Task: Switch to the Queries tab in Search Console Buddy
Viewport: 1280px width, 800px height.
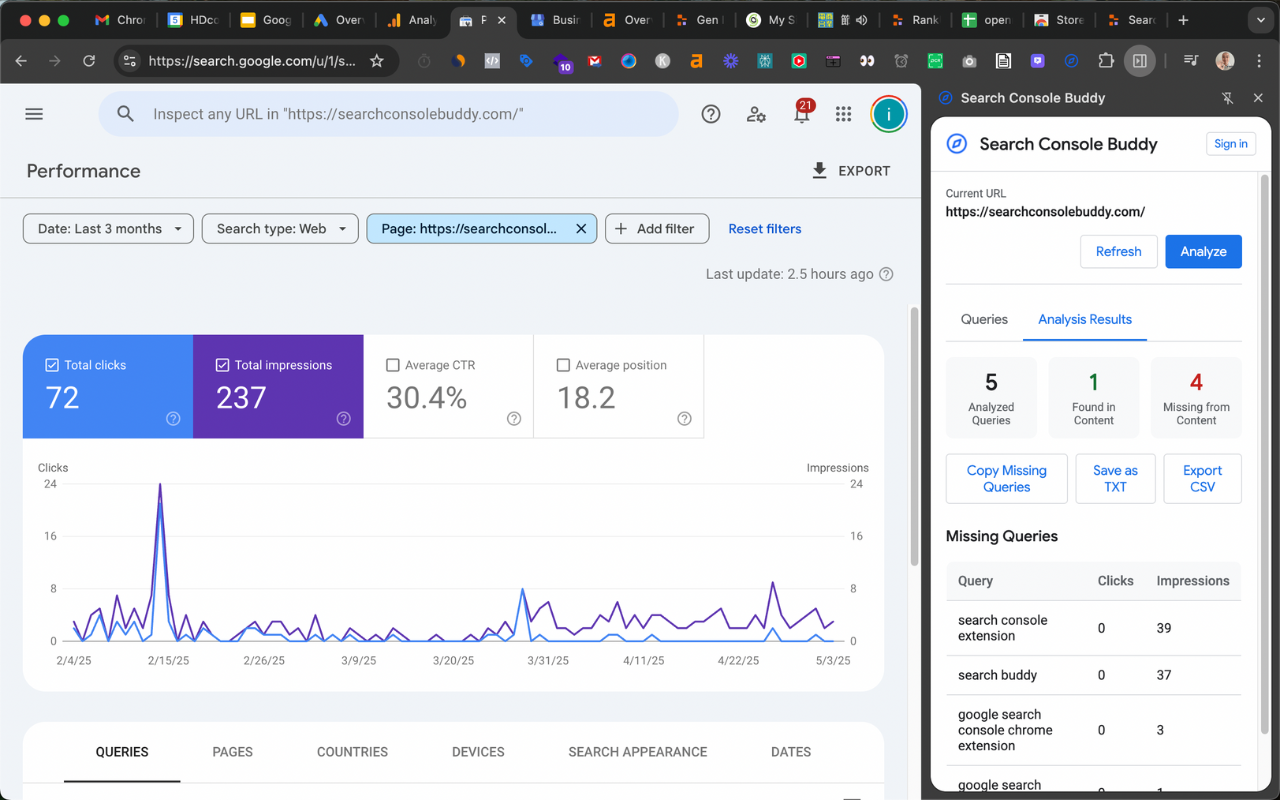Action: coord(983,319)
